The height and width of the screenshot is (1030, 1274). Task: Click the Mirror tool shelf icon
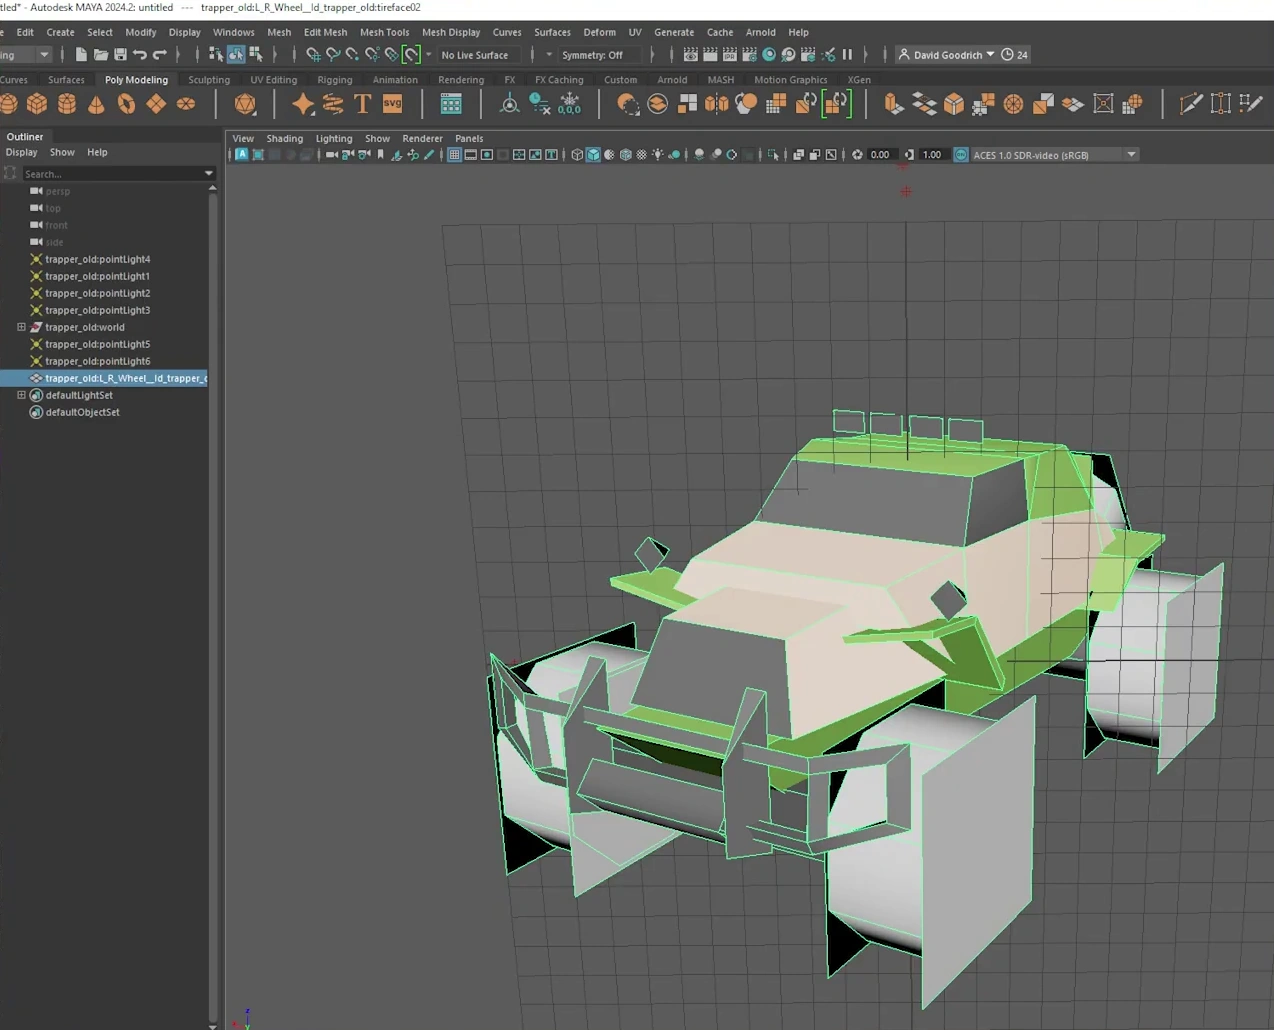[x=716, y=104]
